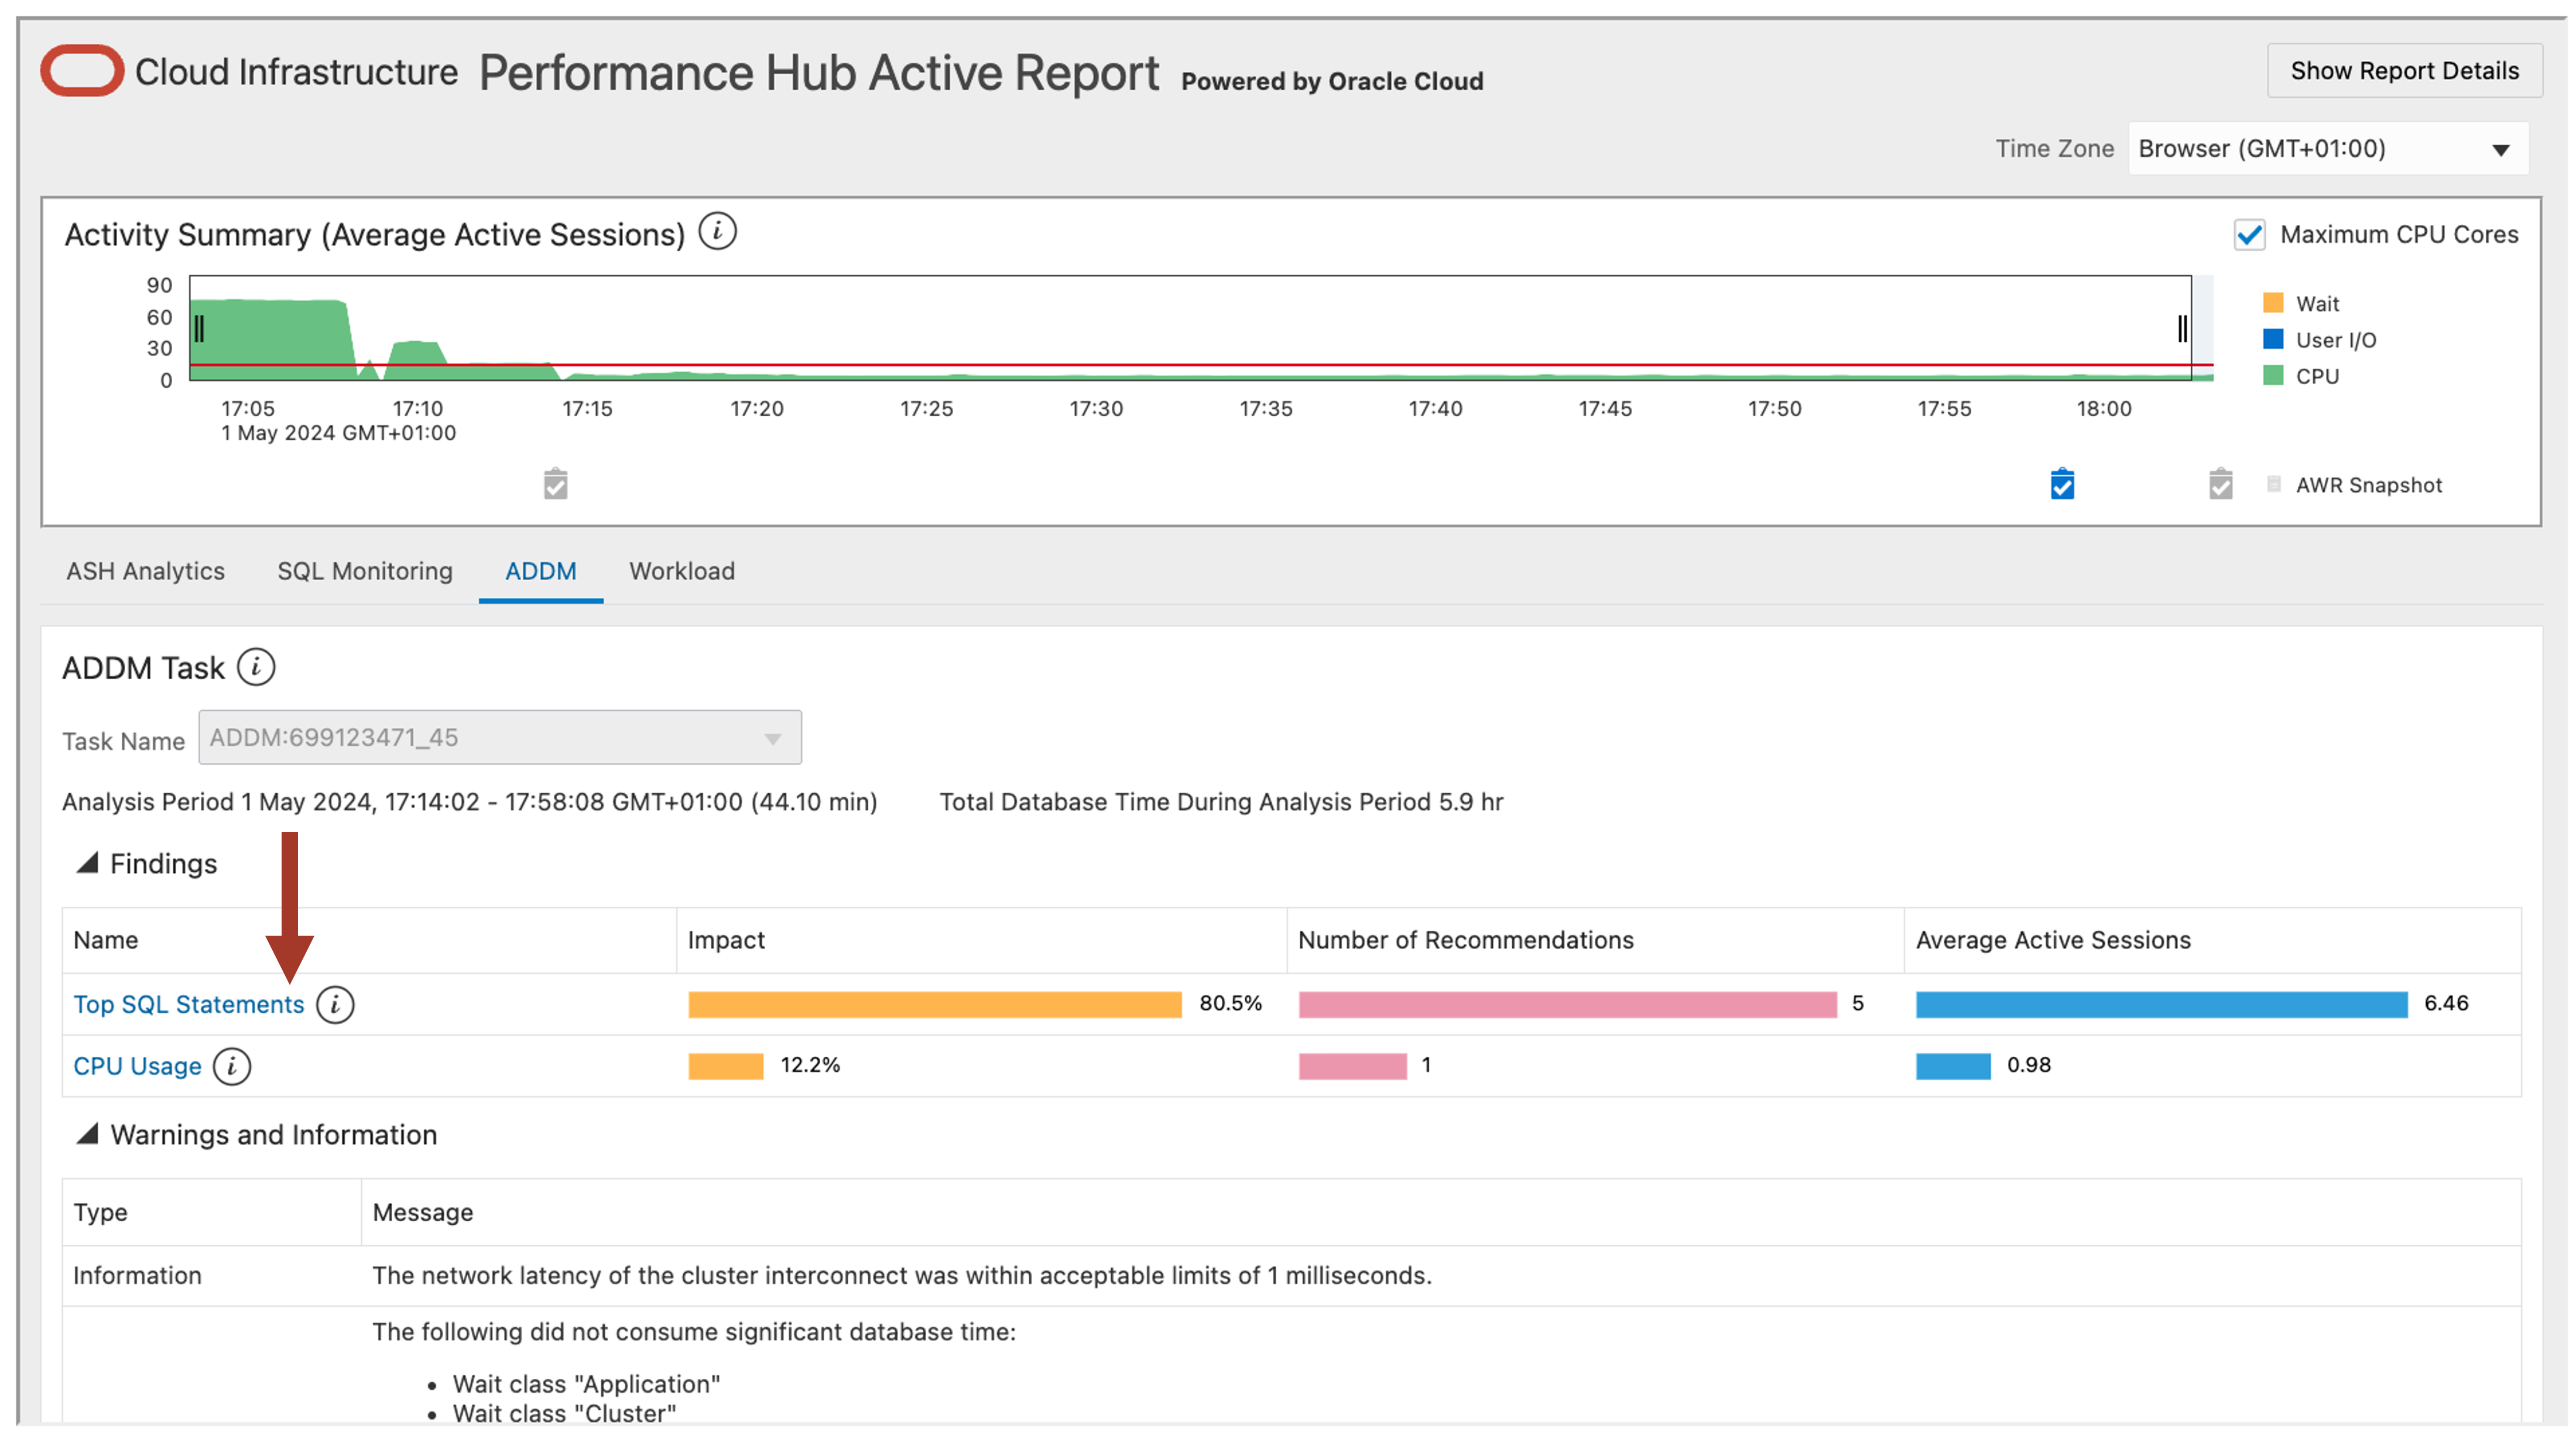Open info details for Top SQL Statements finding
The width and height of the screenshot is (2576, 1449).
pos(335,1004)
